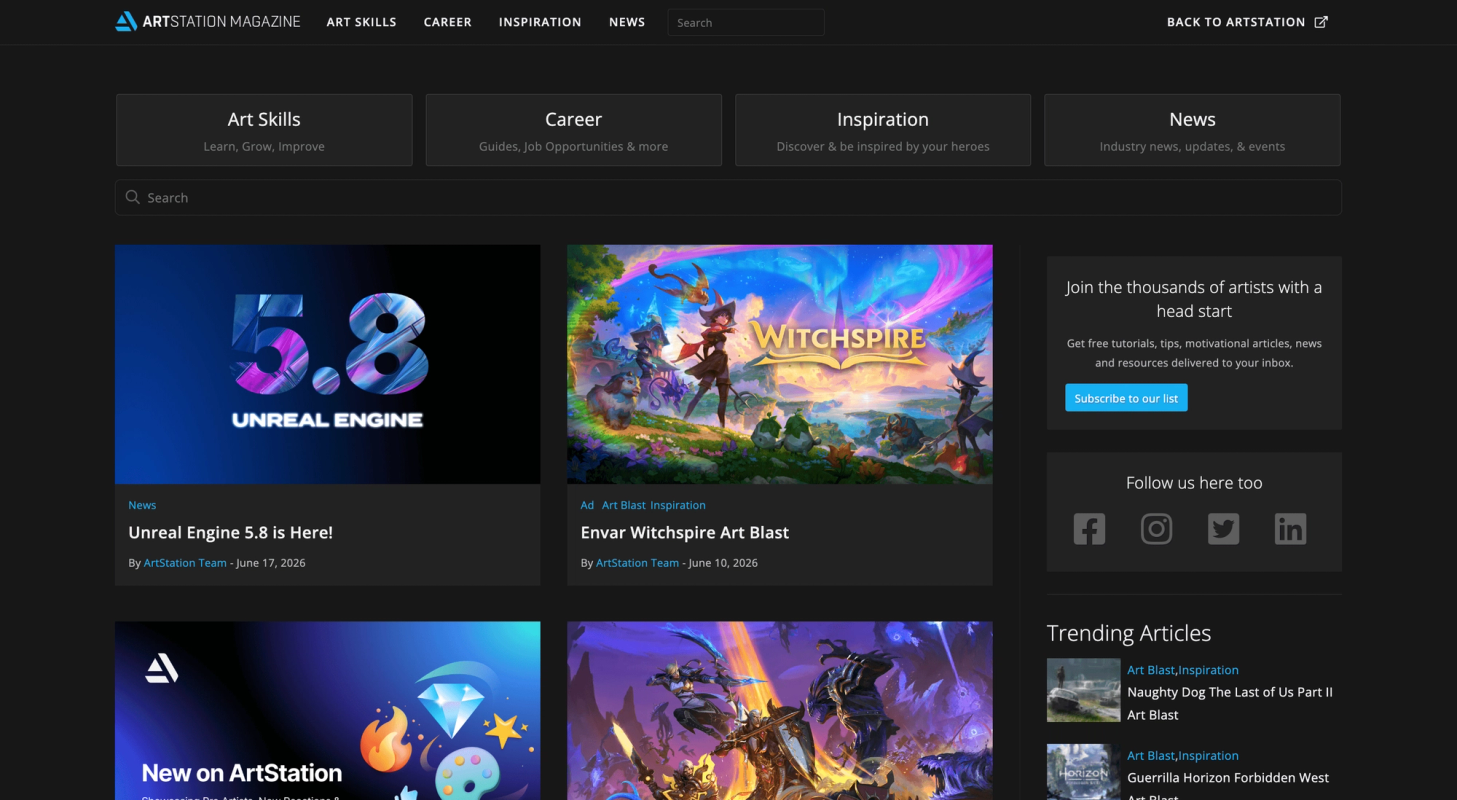Image resolution: width=1457 pixels, height=800 pixels.
Task: Open the Witchspire article image
Action: 780,364
